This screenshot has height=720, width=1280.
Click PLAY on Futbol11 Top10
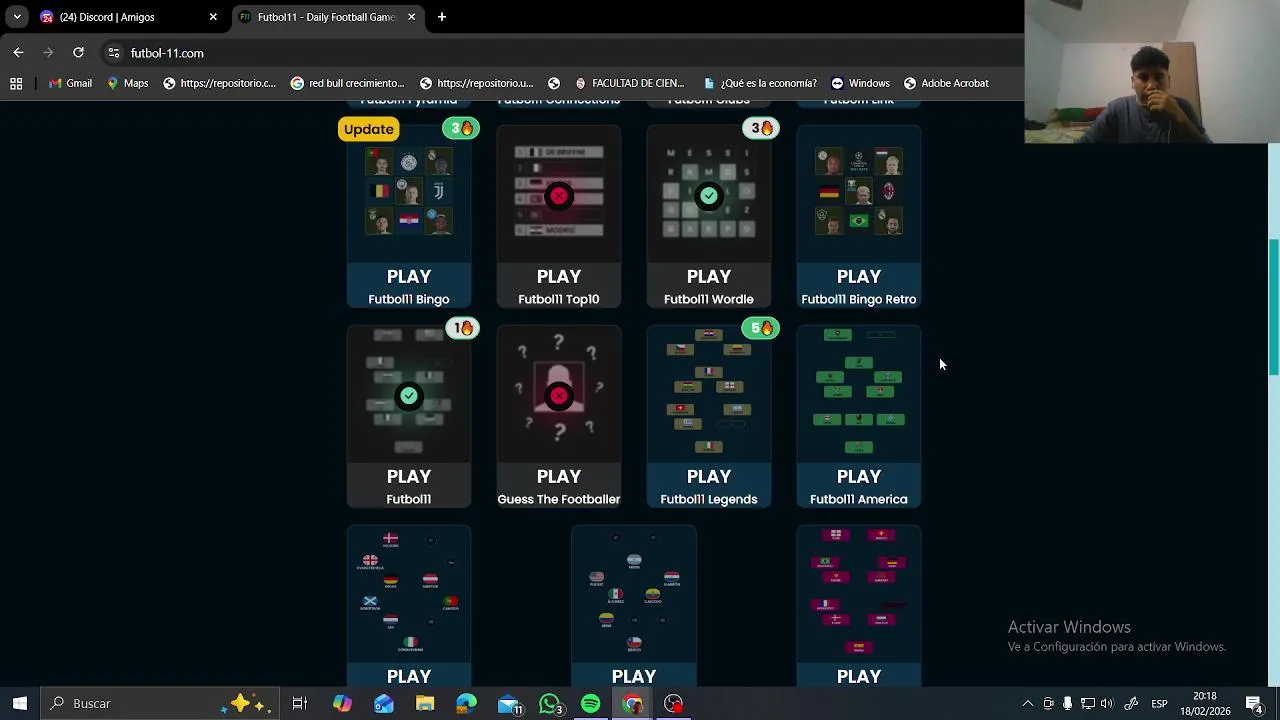point(559,276)
